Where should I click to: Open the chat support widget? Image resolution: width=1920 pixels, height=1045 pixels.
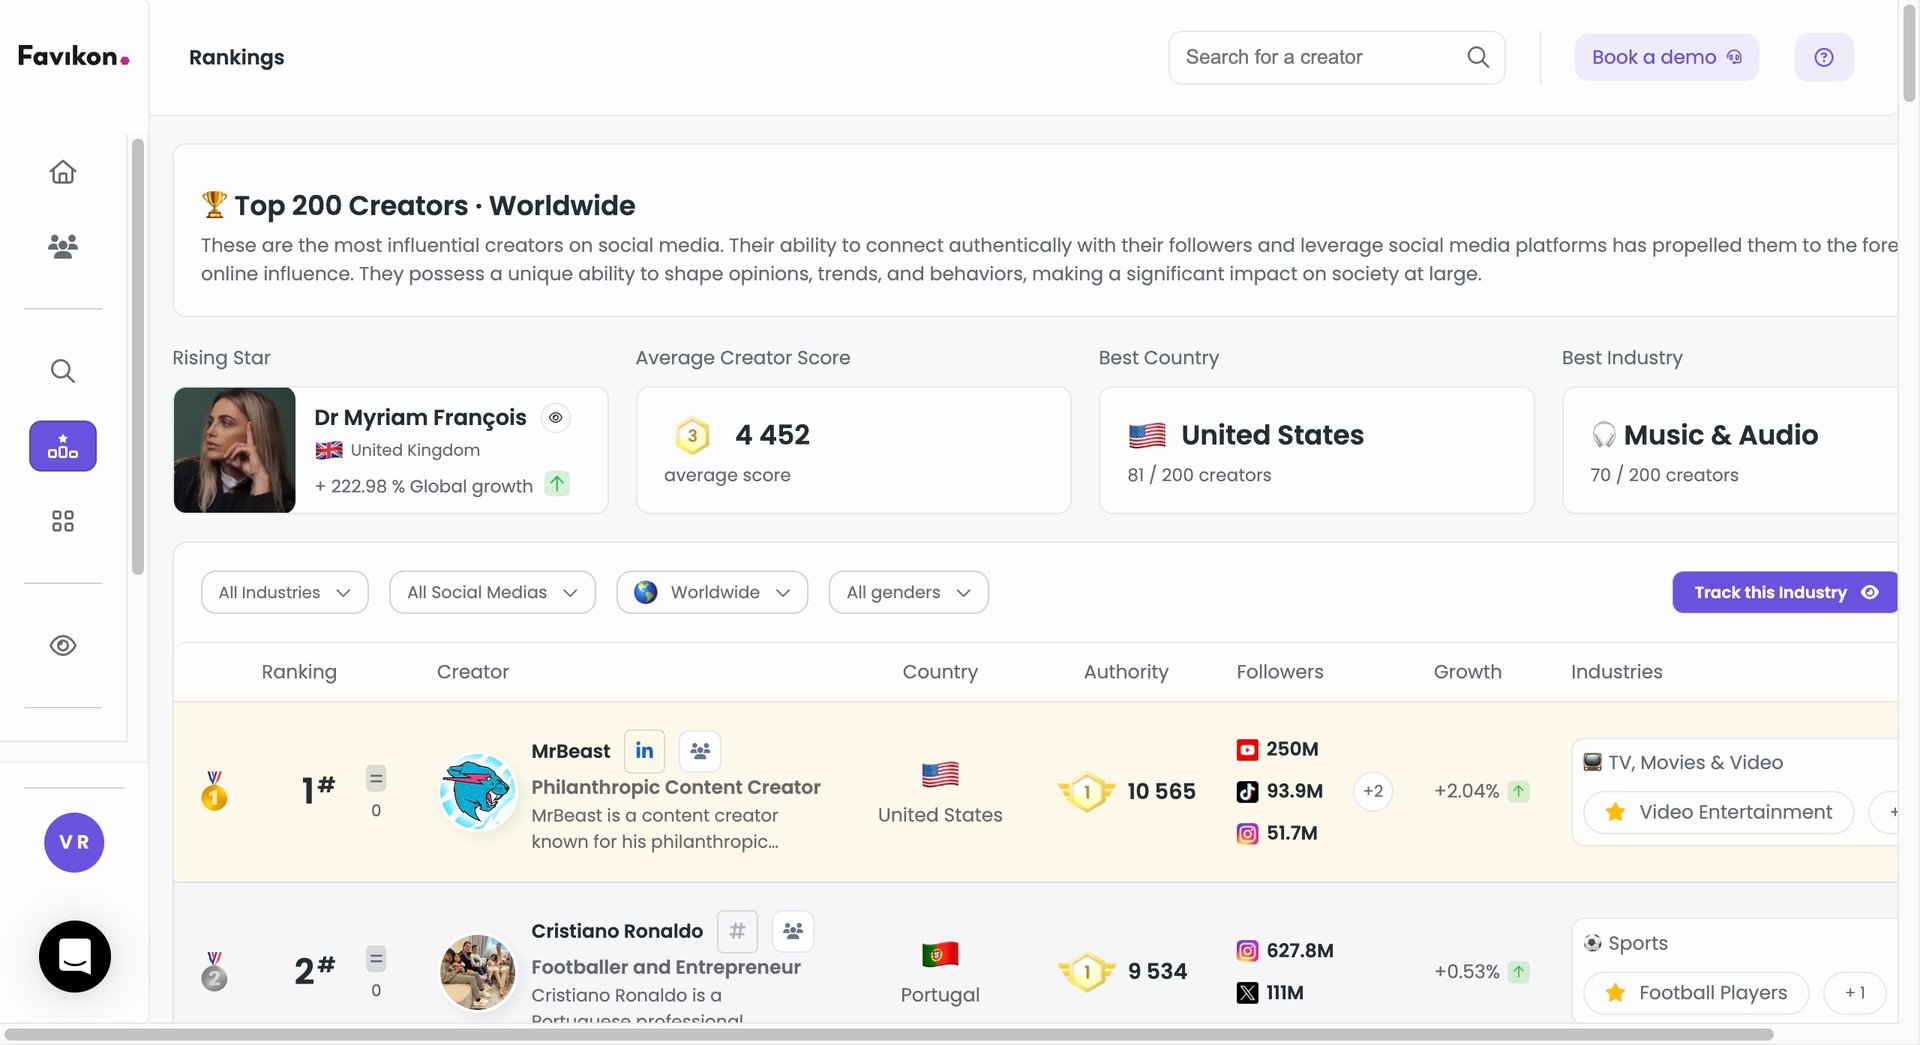click(x=75, y=956)
